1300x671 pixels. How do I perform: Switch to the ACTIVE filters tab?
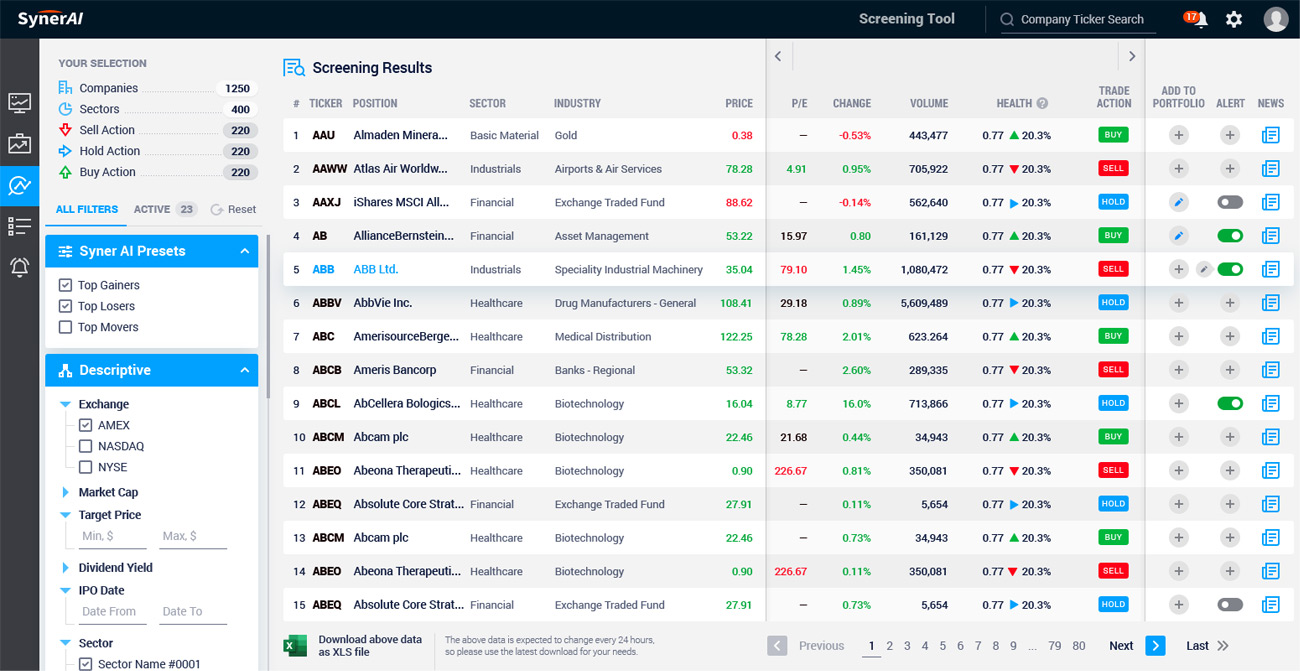165,209
